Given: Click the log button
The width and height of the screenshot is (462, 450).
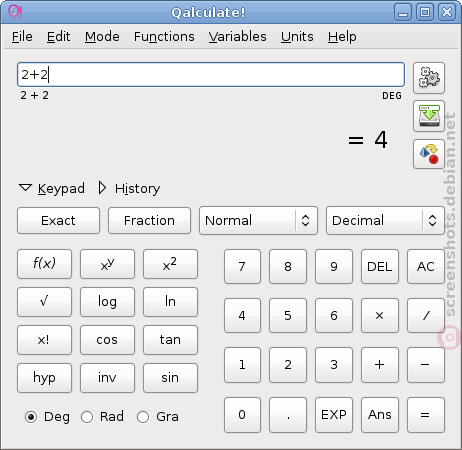Looking at the screenshot, I should pyautogui.click(x=107, y=302).
